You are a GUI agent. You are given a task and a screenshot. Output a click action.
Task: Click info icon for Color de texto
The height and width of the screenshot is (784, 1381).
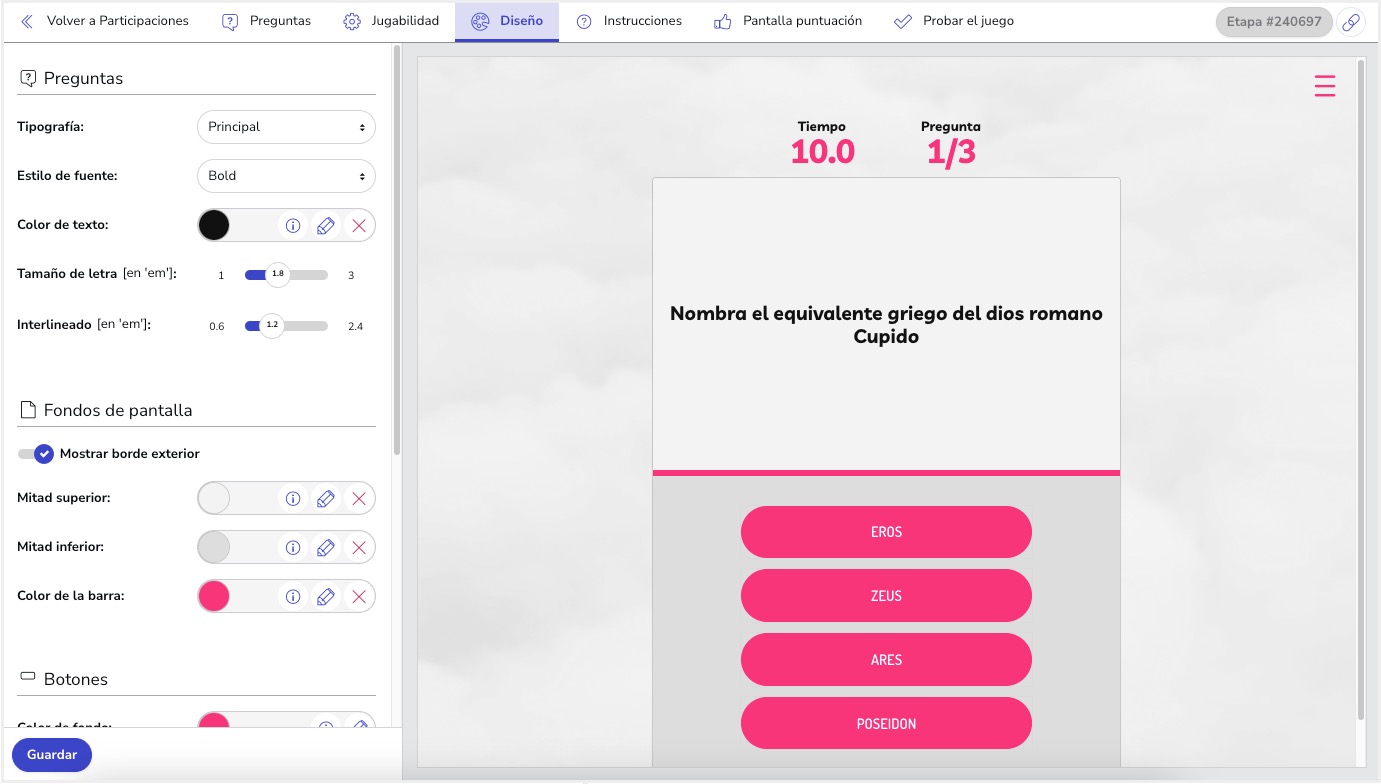[x=293, y=226]
